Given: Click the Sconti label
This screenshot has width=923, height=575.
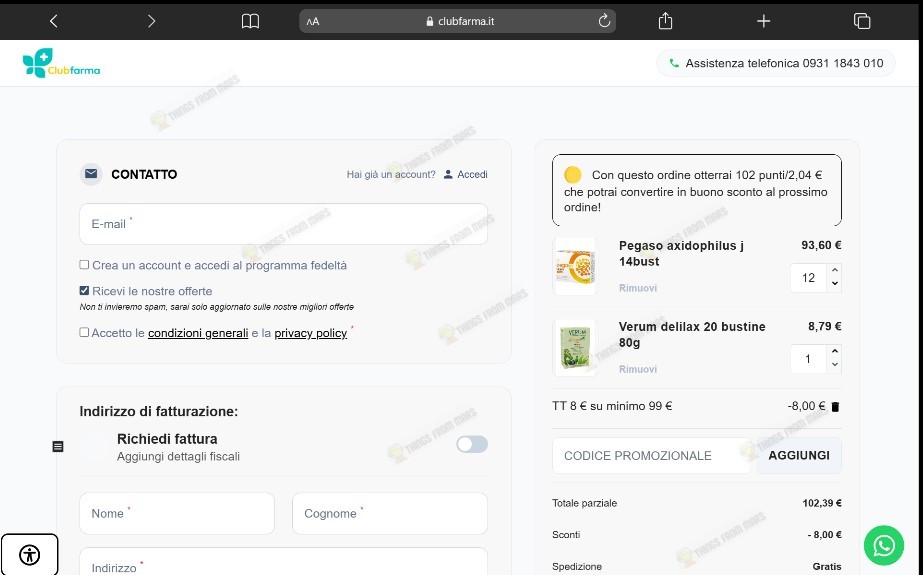Looking at the screenshot, I should coord(566,535).
